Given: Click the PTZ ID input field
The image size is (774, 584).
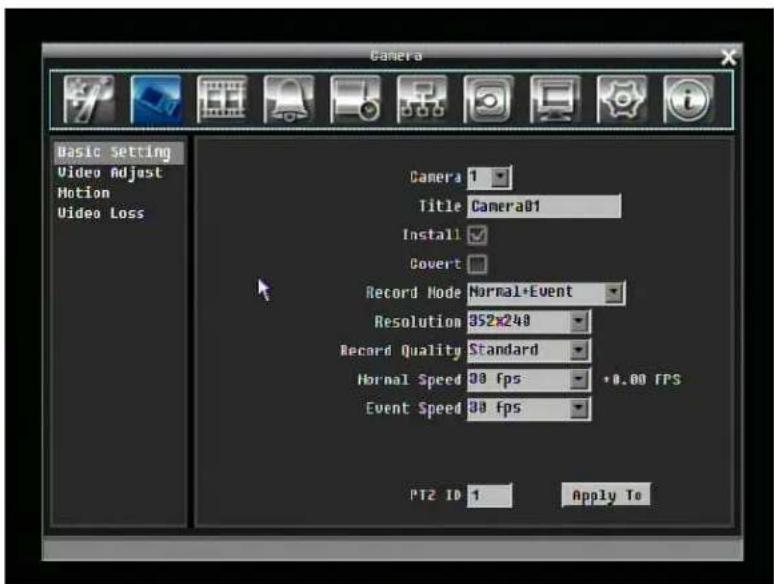Looking at the screenshot, I should pos(490,495).
